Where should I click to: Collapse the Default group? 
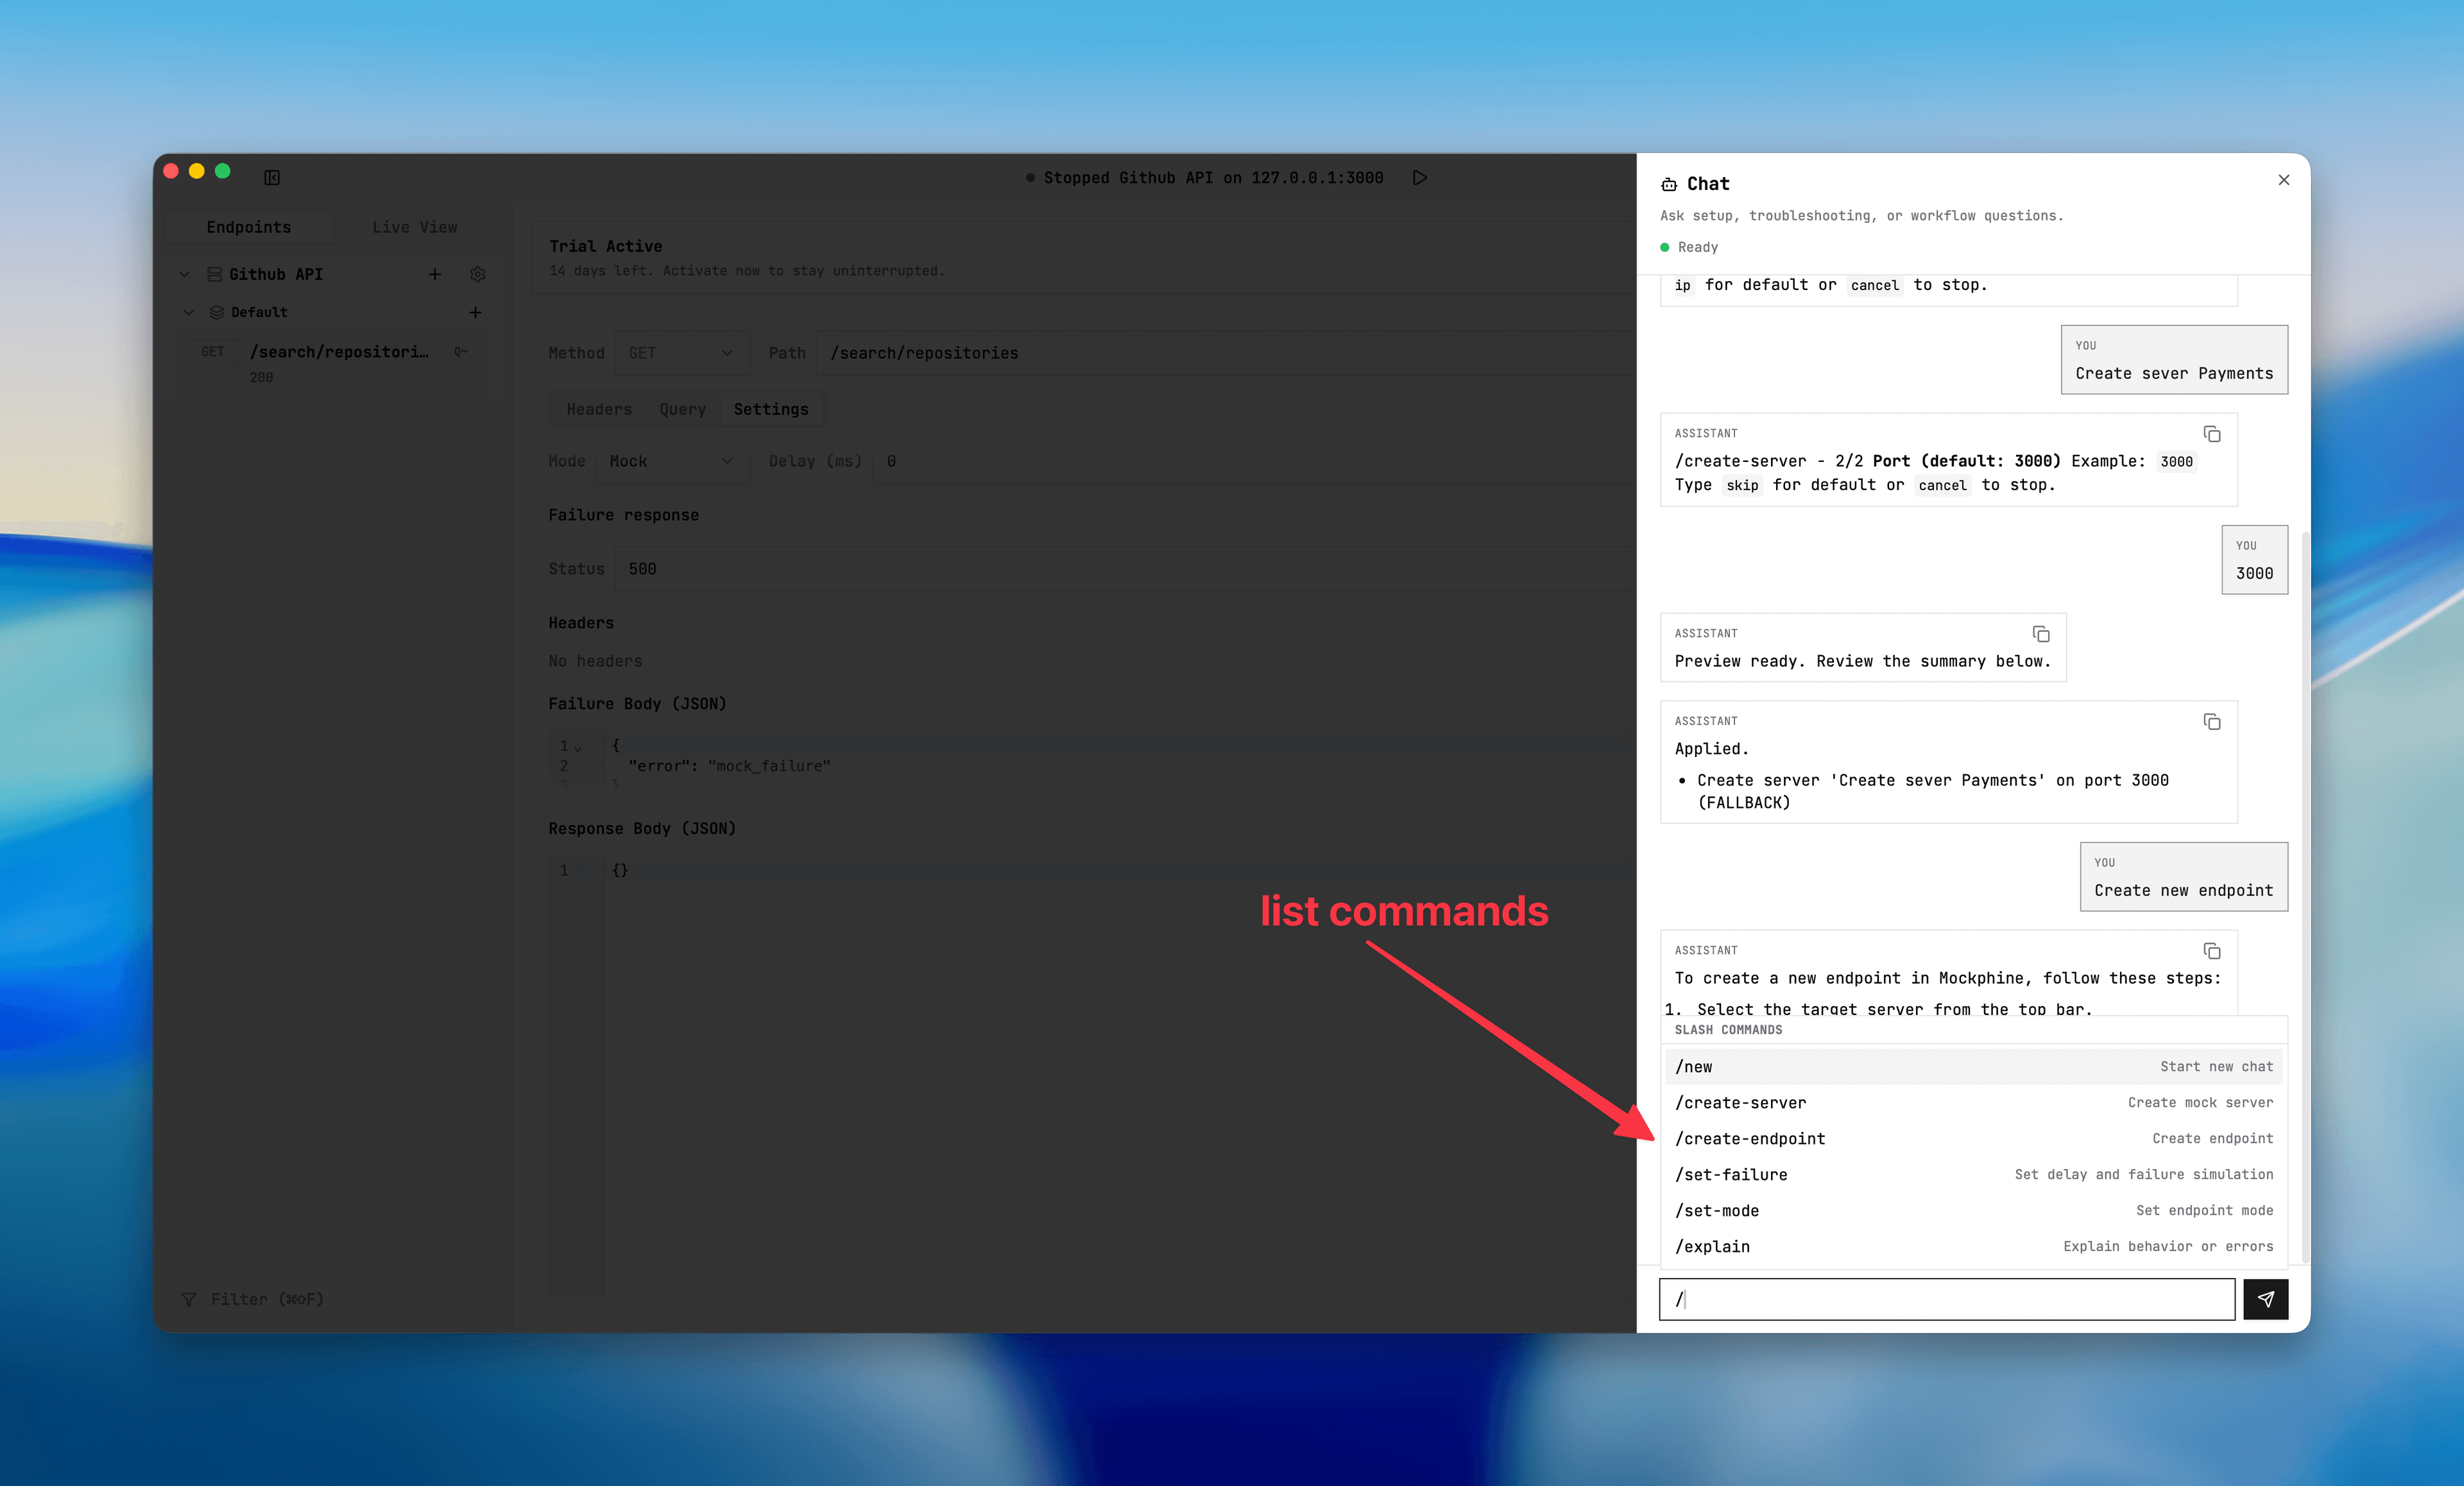click(x=190, y=312)
